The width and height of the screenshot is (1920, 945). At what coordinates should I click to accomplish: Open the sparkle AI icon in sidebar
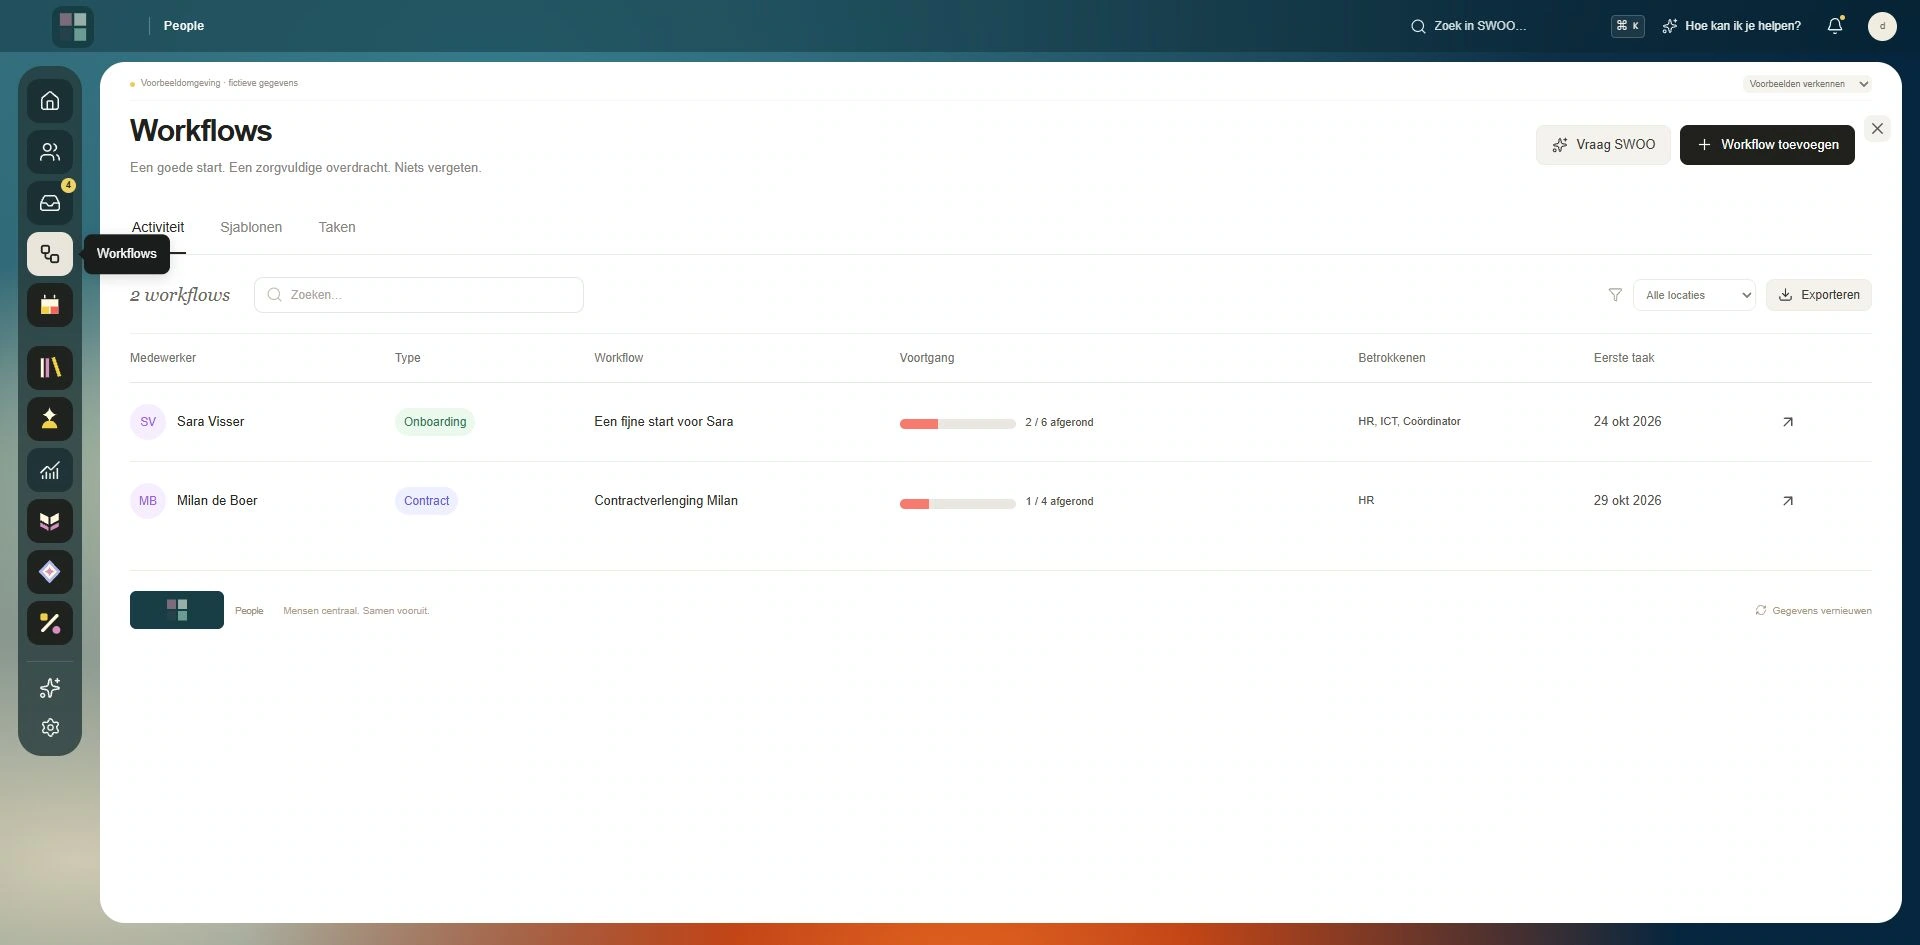pos(50,688)
